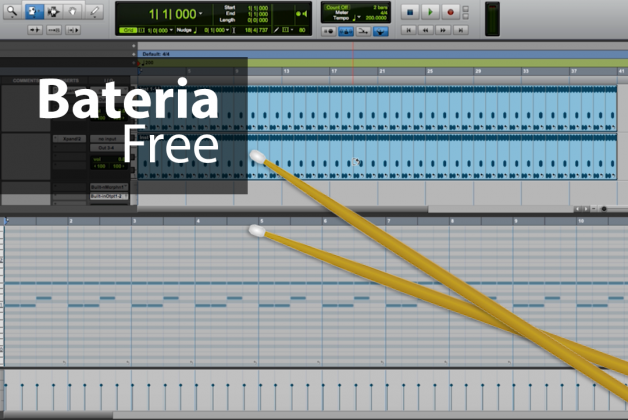Toggle the highlighted metronome click button
This screenshot has height=420, width=628.
coord(347,31)
